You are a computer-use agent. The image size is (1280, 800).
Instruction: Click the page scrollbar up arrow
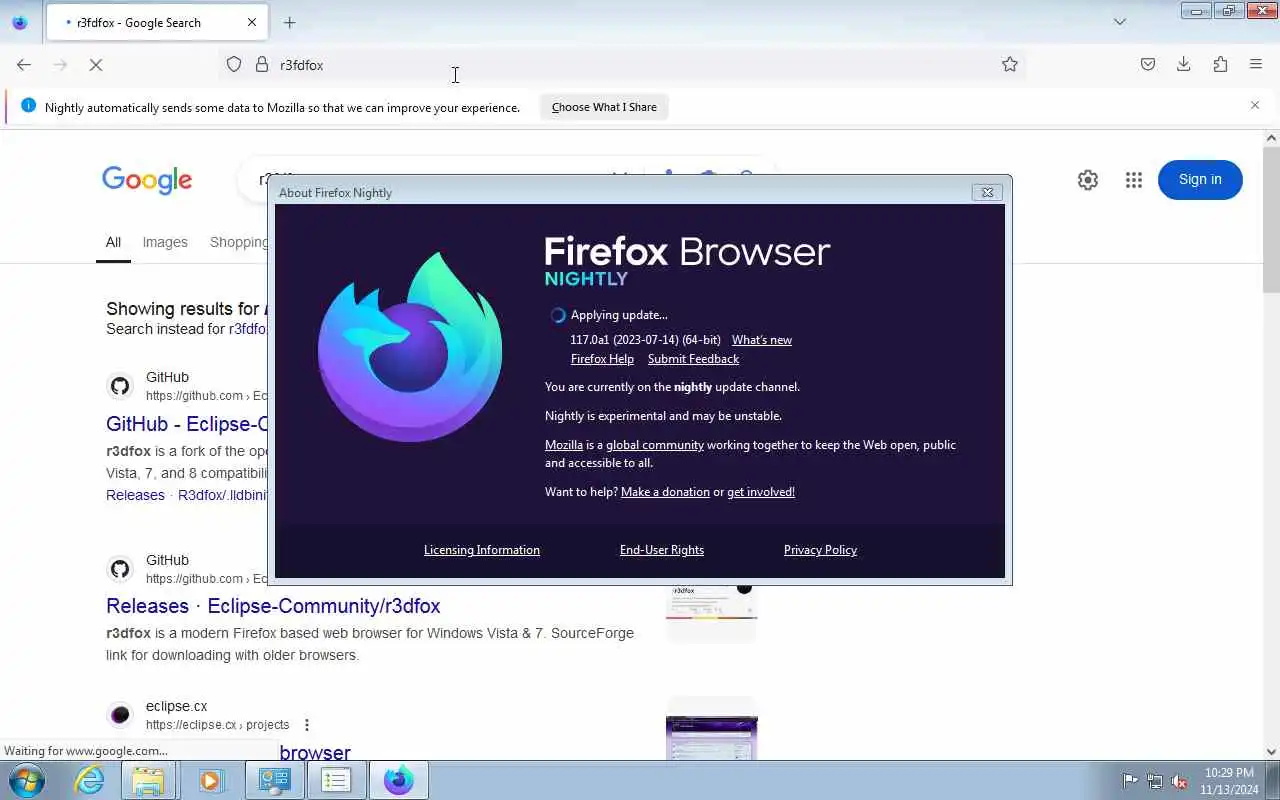coord(1271,138)
